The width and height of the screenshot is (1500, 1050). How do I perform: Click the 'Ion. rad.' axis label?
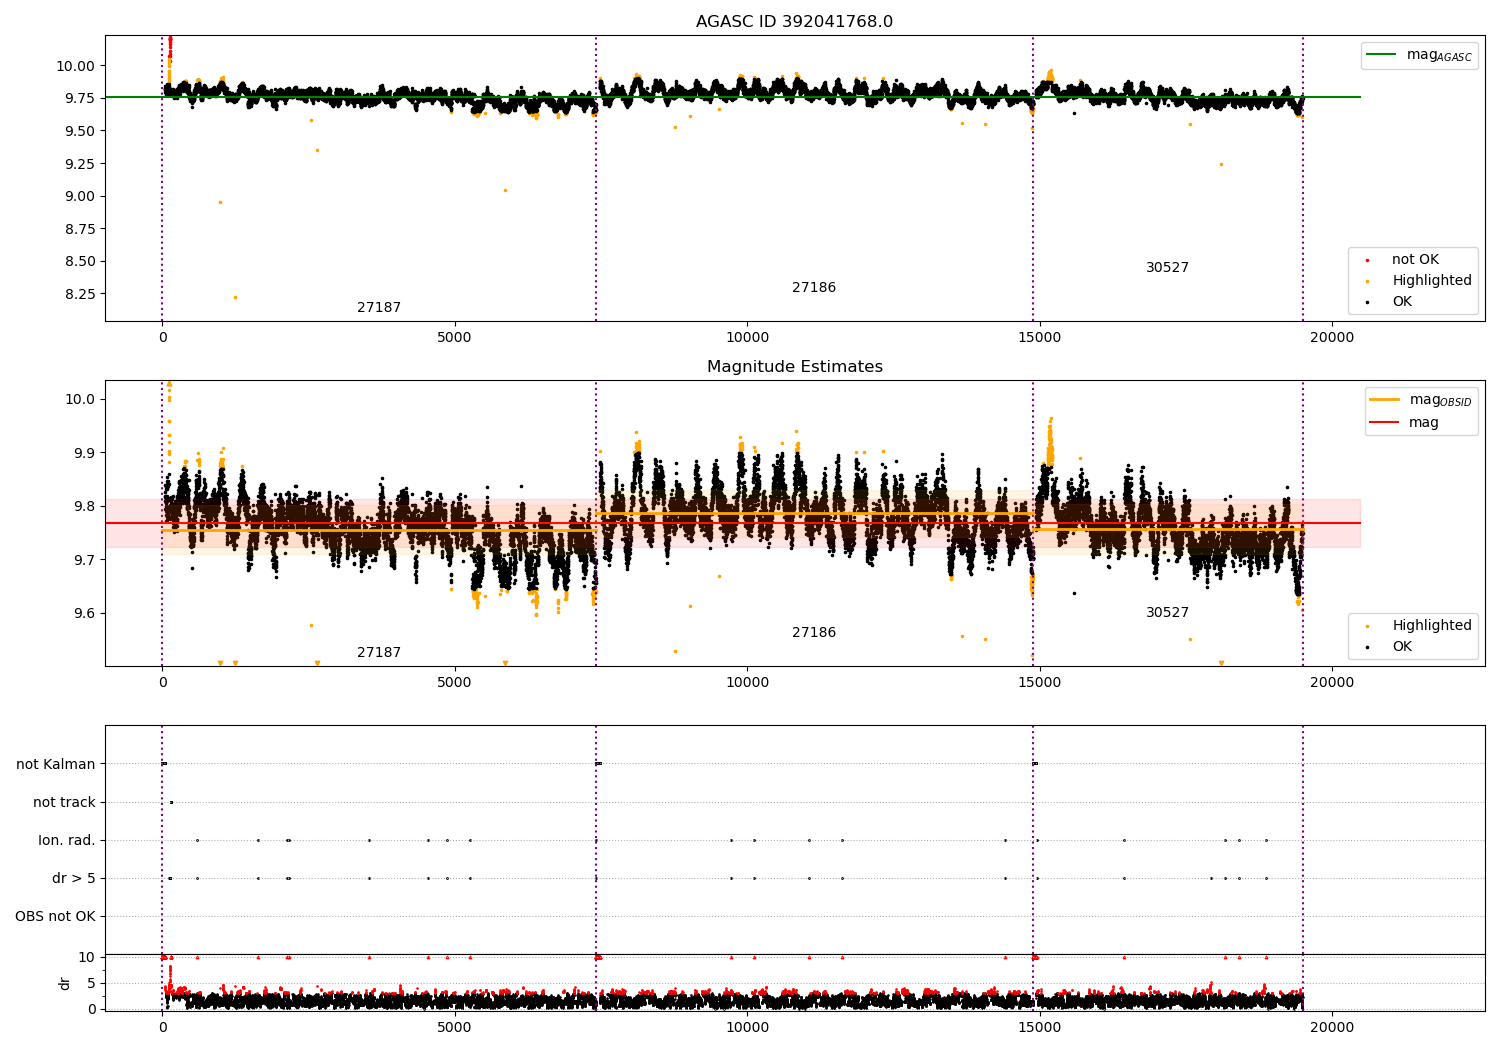coord(67,840)
